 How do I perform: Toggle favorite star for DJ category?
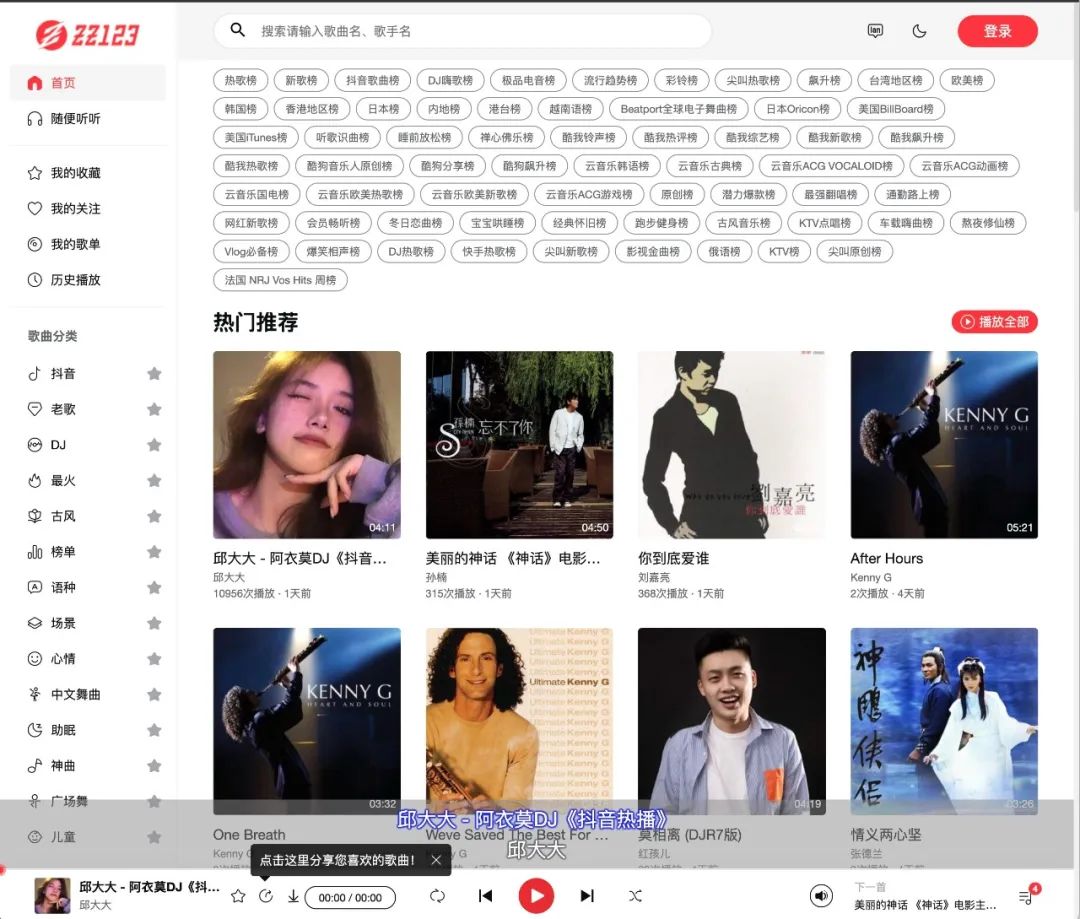click(154, 445)
